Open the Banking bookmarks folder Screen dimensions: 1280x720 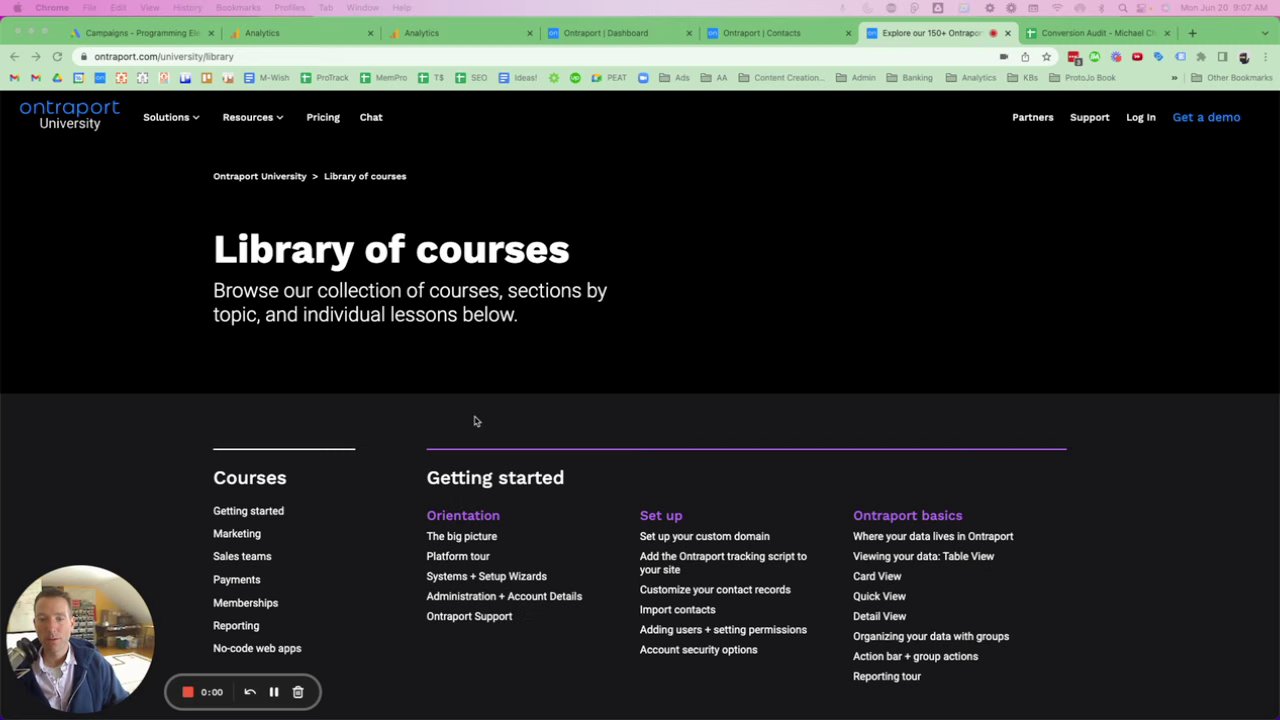click(x=909, y=78)
